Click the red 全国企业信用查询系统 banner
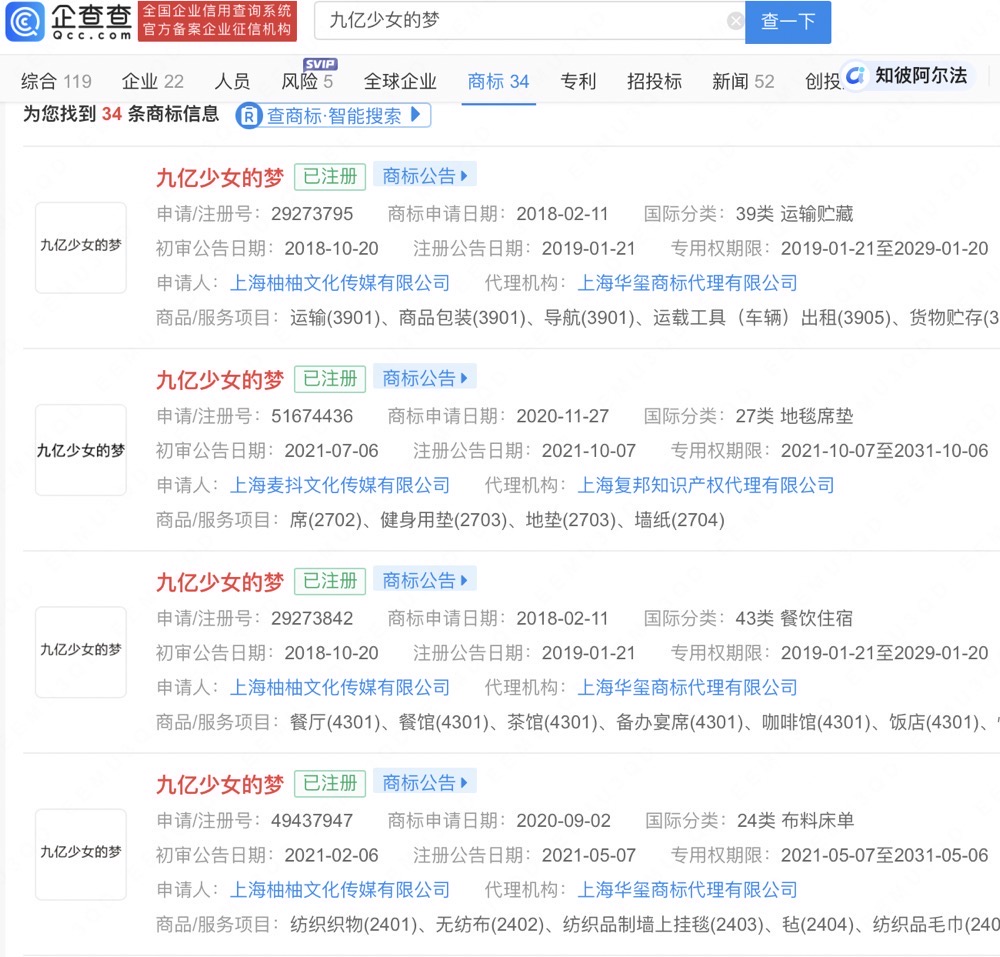Viewport: 1000px width, 957px height. (x=217, y=20)
